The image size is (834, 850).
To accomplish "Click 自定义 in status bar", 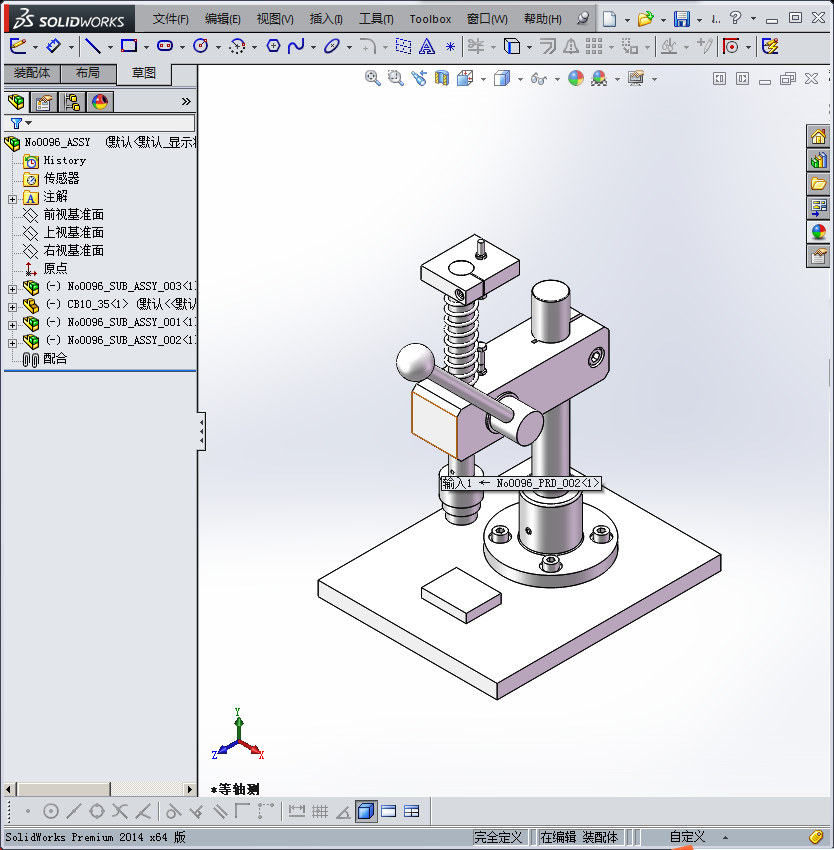I will [687, 837].
